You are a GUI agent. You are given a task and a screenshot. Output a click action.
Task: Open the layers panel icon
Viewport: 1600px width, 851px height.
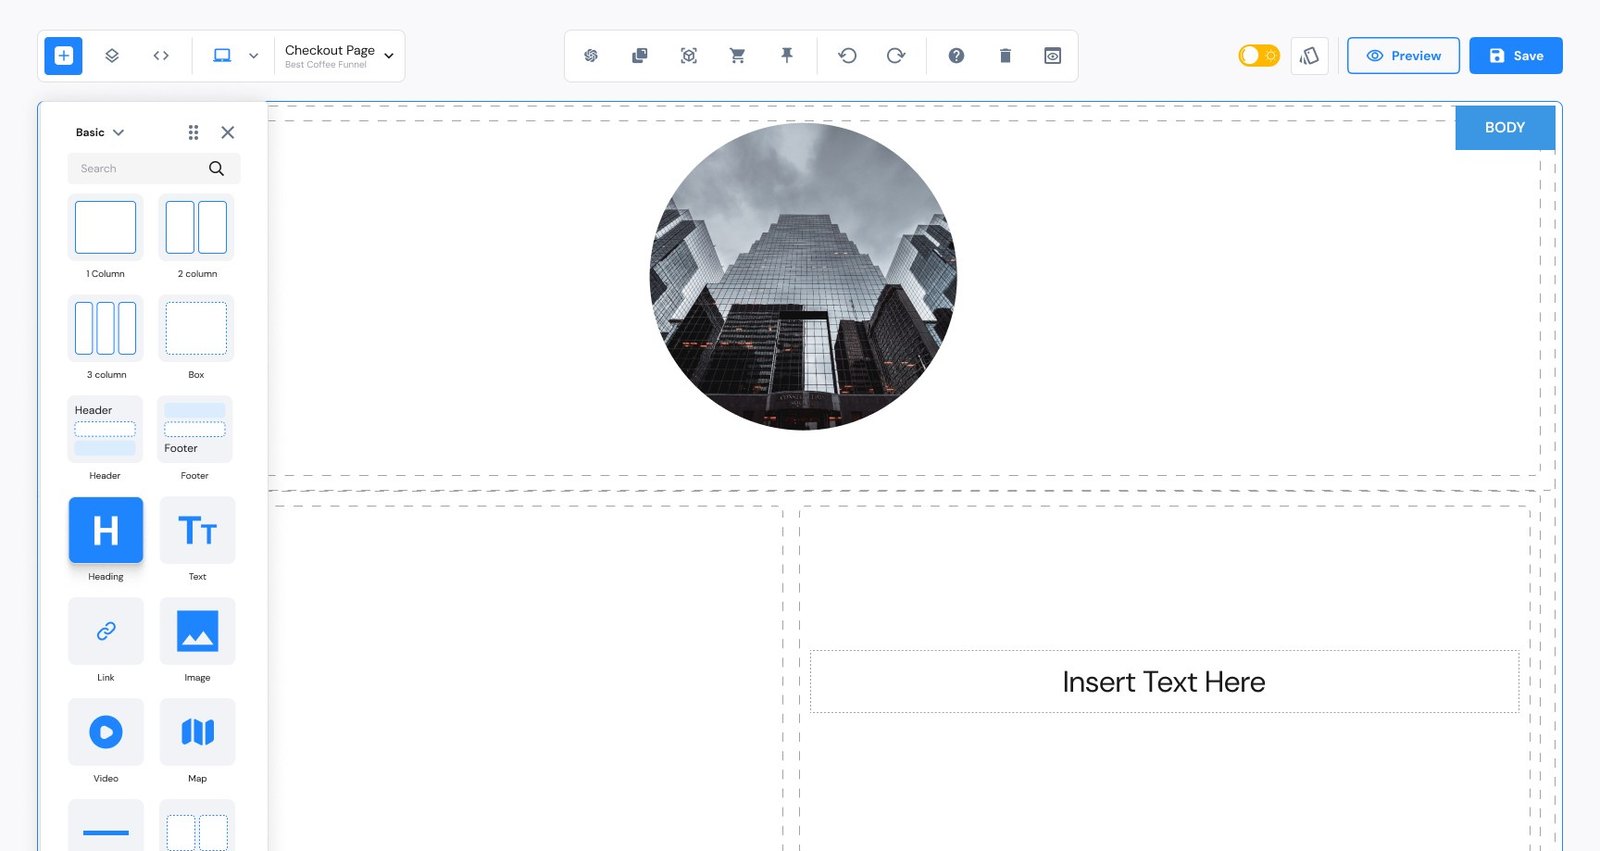click(x=112, y=56)
